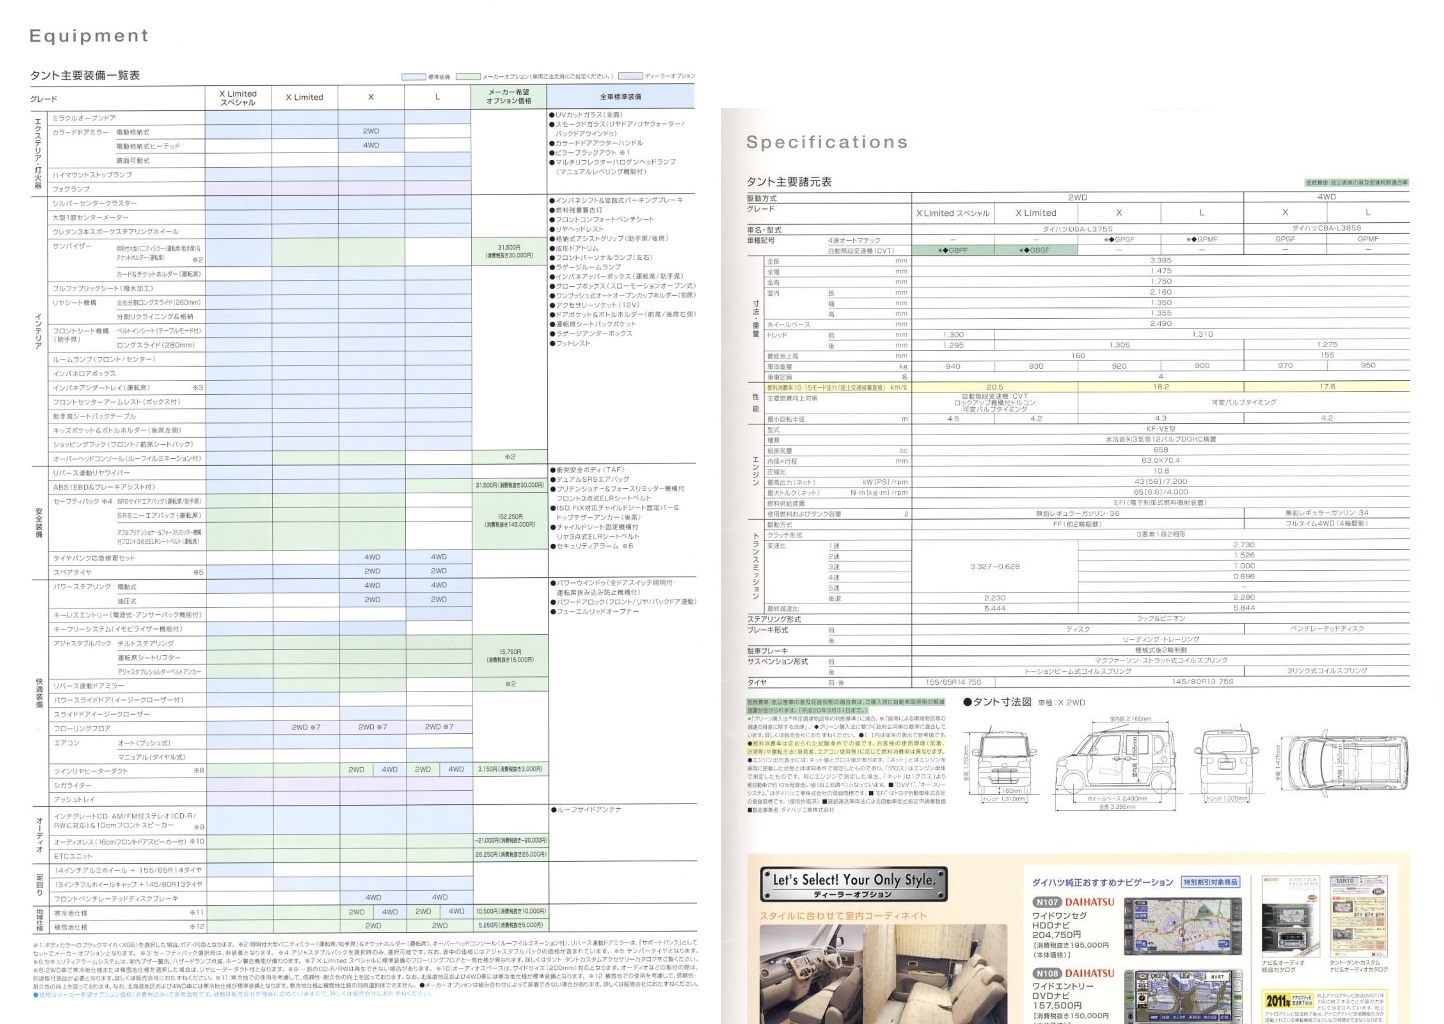The image size is (1444, 1024).
Task: Click the Let's Select Your Only Style plate
Action: pos(853,882)
